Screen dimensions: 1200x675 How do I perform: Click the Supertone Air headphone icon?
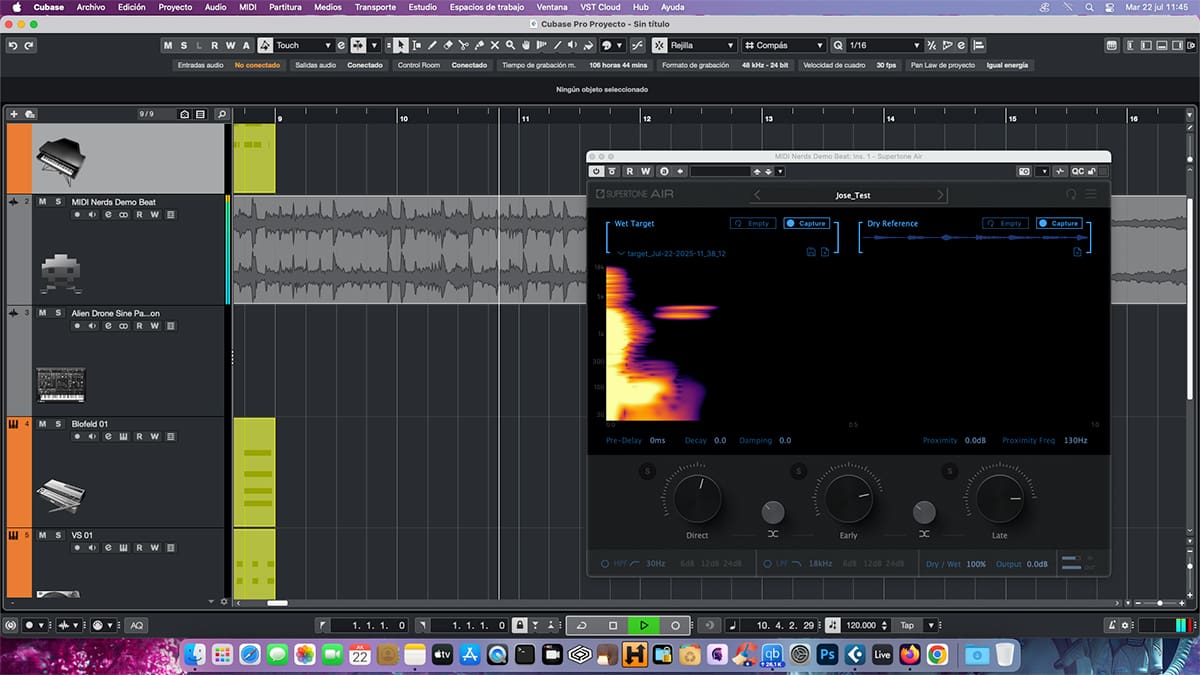click(1071, 194)
